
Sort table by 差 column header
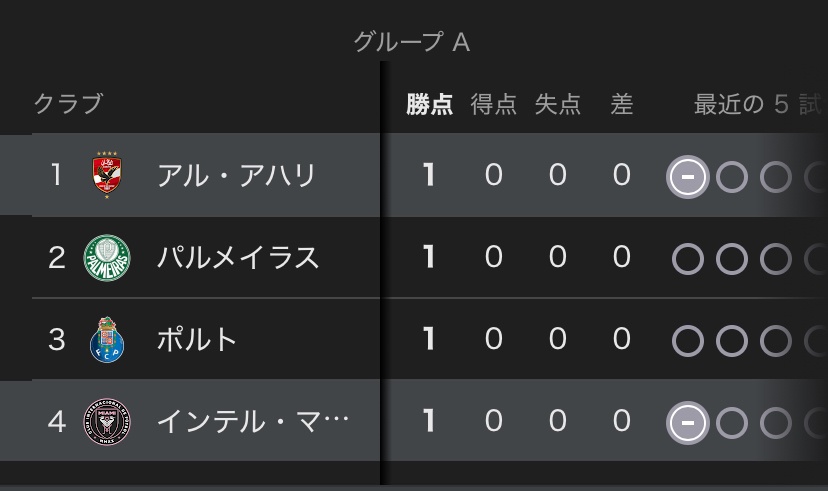(622, 104)
